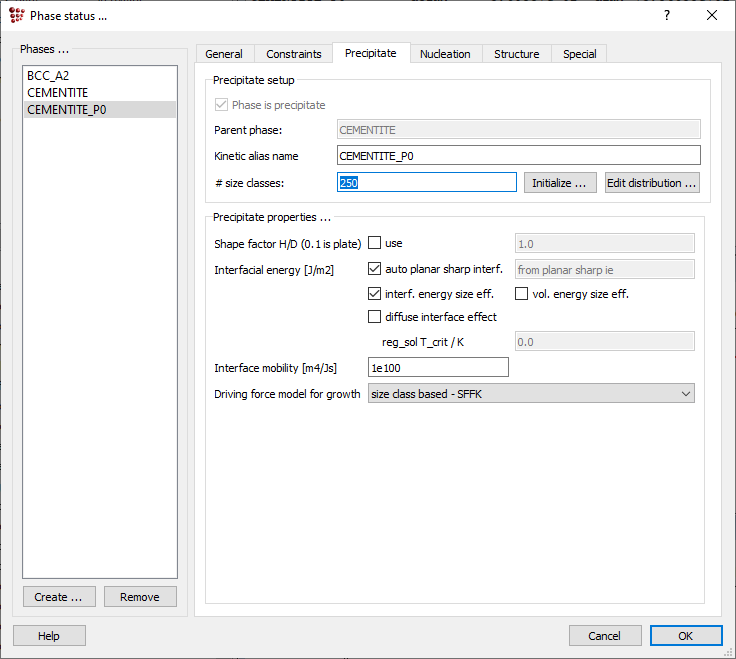Toggle interf. energy size eff. checkbox

[375, 294]
